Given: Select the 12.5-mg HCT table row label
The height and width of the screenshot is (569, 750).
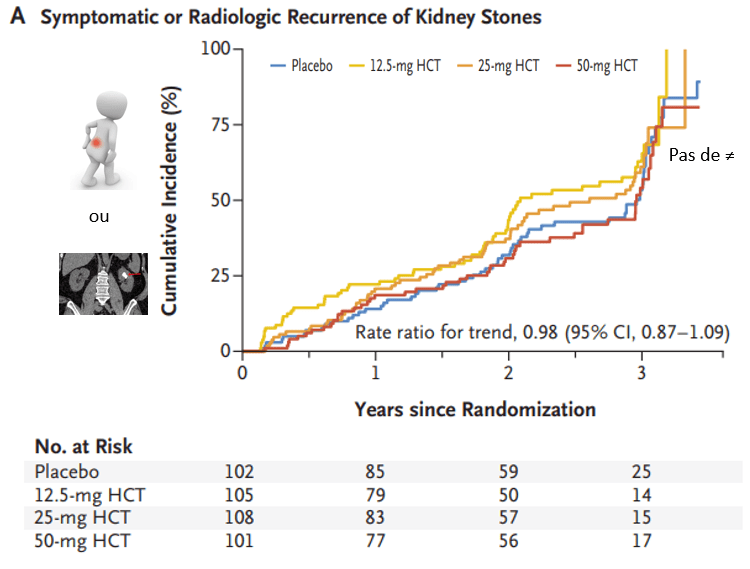Looking at the screenshot, I should (x=78, y=494).
